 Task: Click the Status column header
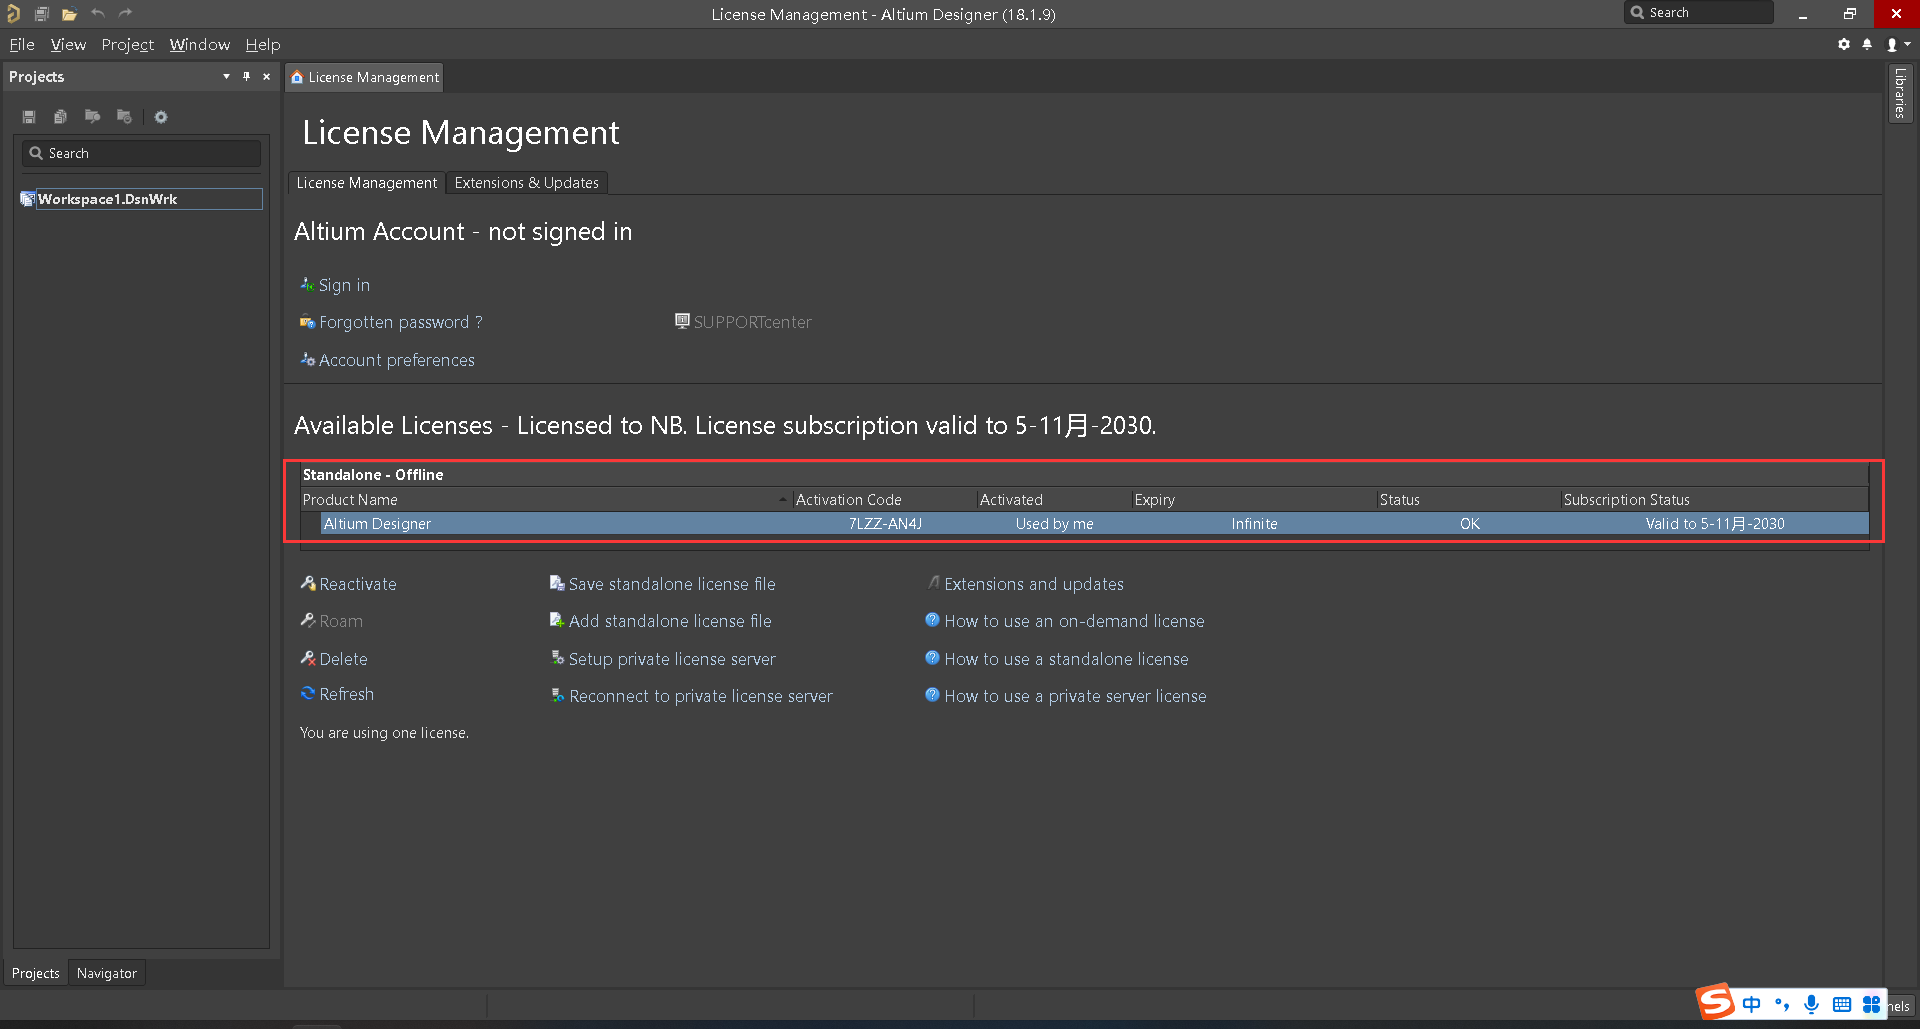(x=1469, y=500)
